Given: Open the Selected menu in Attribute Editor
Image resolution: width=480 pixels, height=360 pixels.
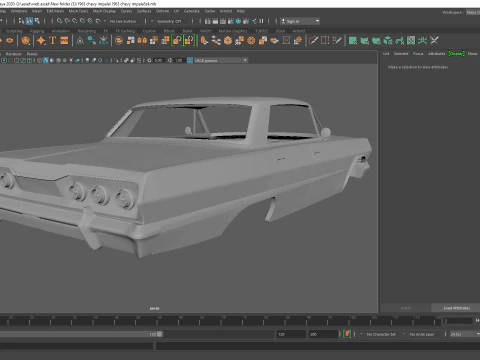Looking at the screenshot, I should (401, 54).
